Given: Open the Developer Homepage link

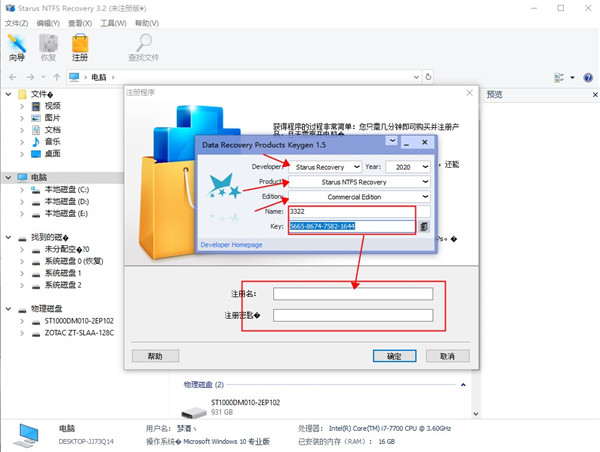Looking at the screenshot, I should (x=232, y=245).
